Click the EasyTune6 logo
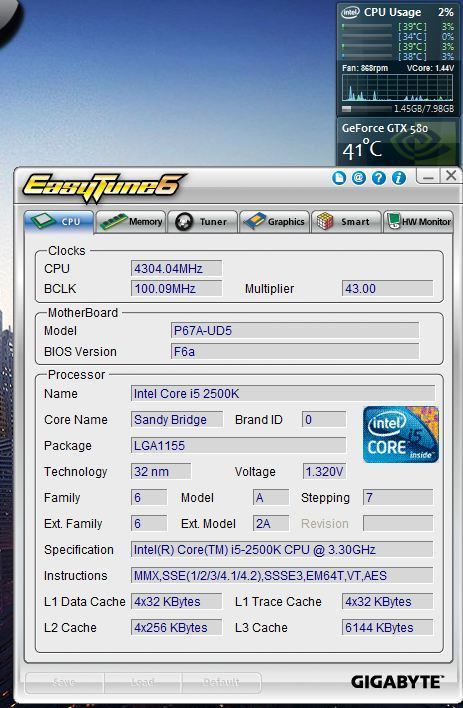This screenshot has width=463, height=708. tap(103, 187)
